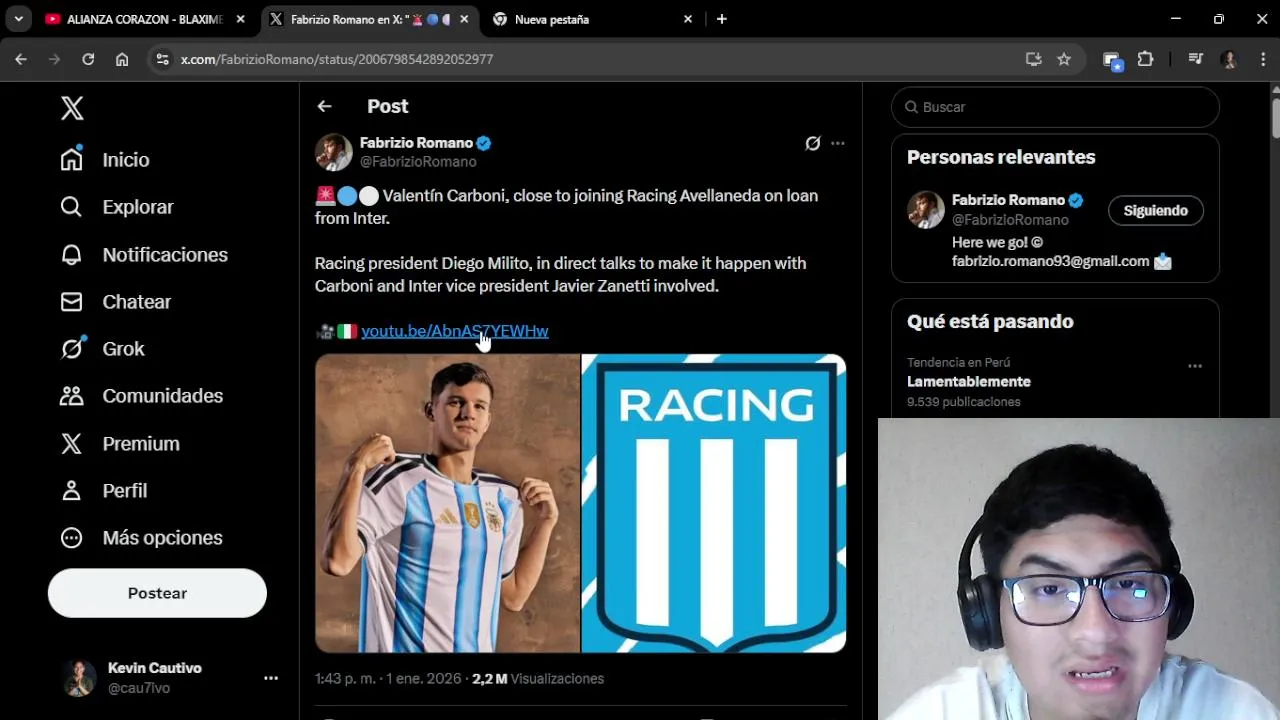Click @FabrizioRomano handle in relevant people
1280x720 pixels.
(1010, 220)
